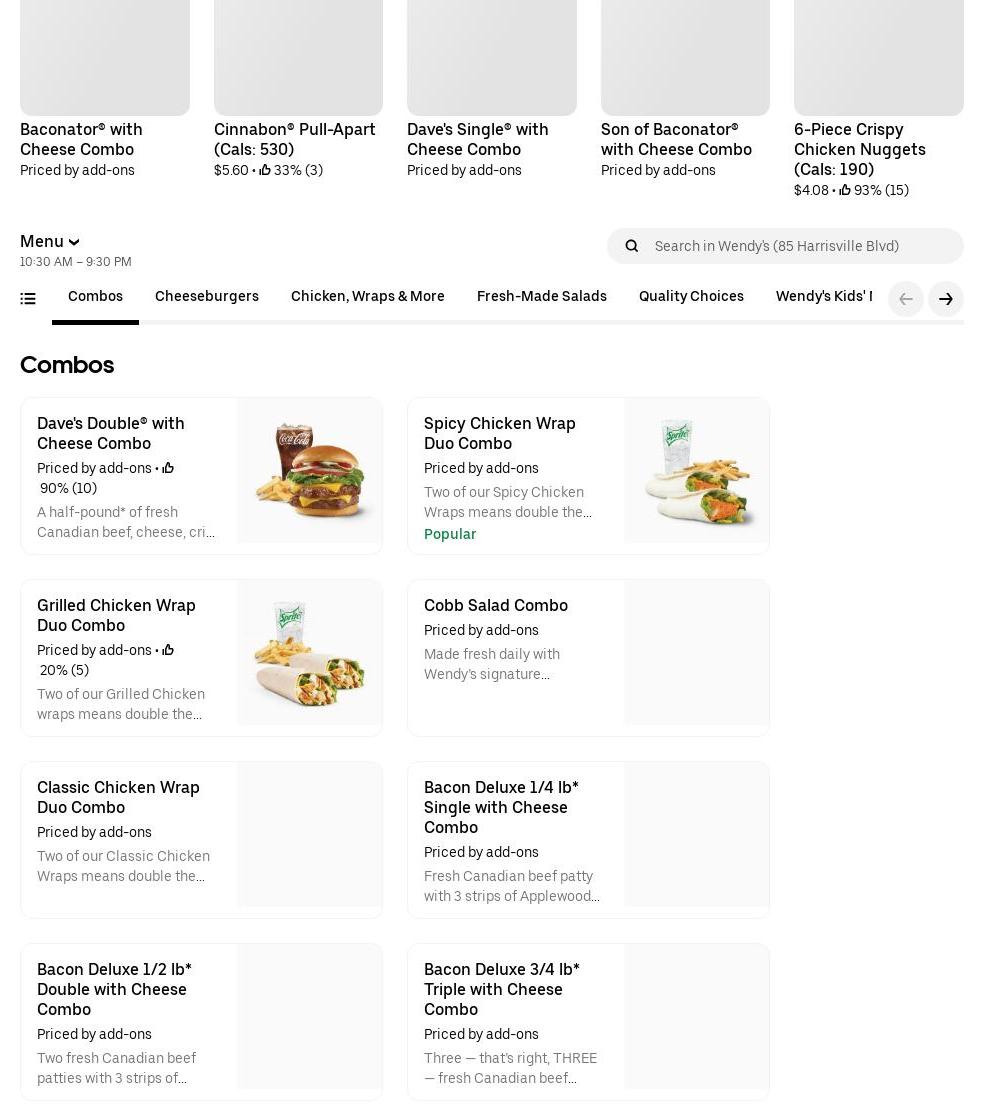Image resolution: width=984 pixels, height=1120 pixels.
Task: Expand the Menu dropdown chevron
Action: 74,242
